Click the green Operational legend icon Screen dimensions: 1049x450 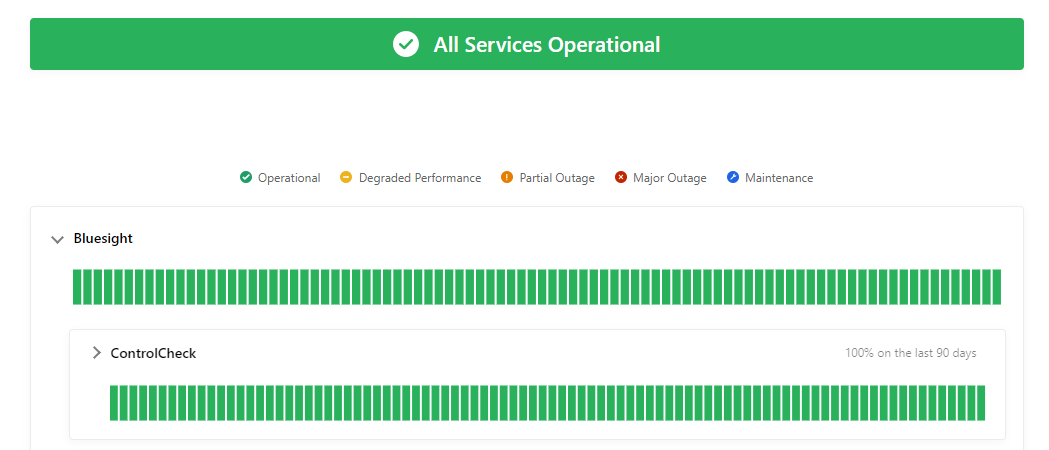point(246,178)
